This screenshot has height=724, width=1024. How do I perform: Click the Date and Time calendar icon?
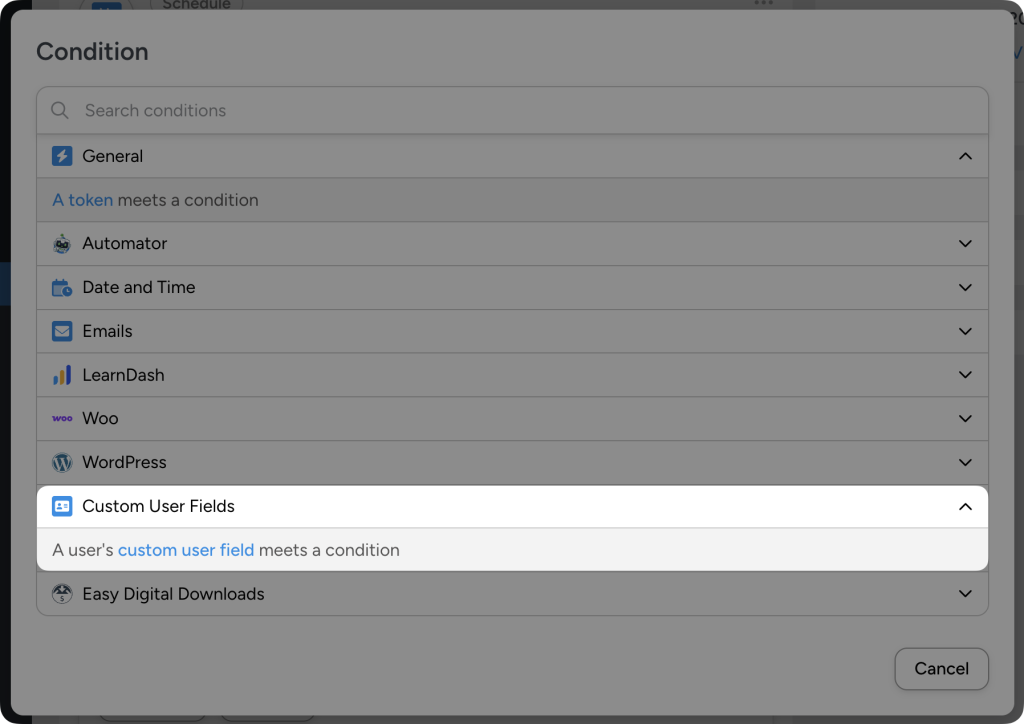[x=61, y=287]
